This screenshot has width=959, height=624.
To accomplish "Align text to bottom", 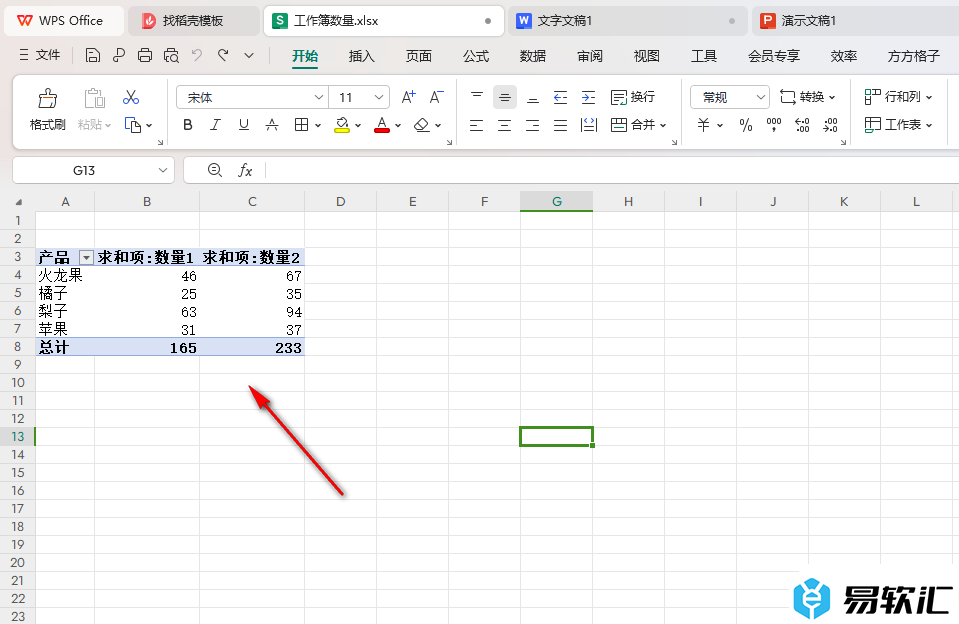I will [x=533, y=97].
